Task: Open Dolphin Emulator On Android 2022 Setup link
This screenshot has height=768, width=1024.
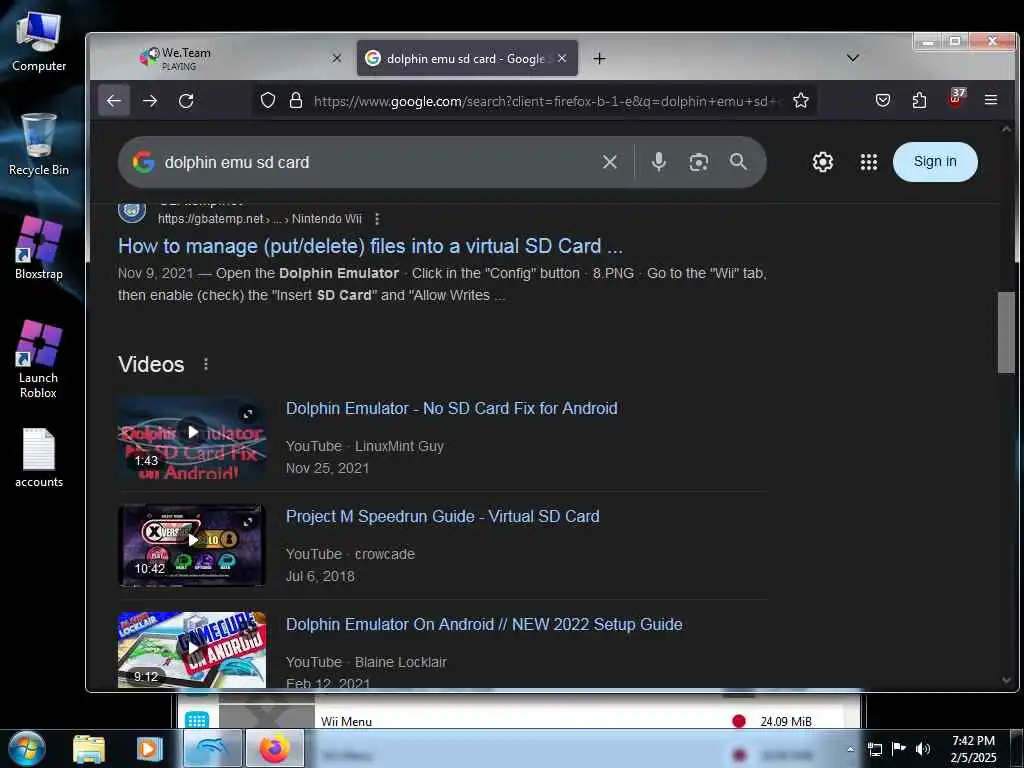Action: point(484,624)
